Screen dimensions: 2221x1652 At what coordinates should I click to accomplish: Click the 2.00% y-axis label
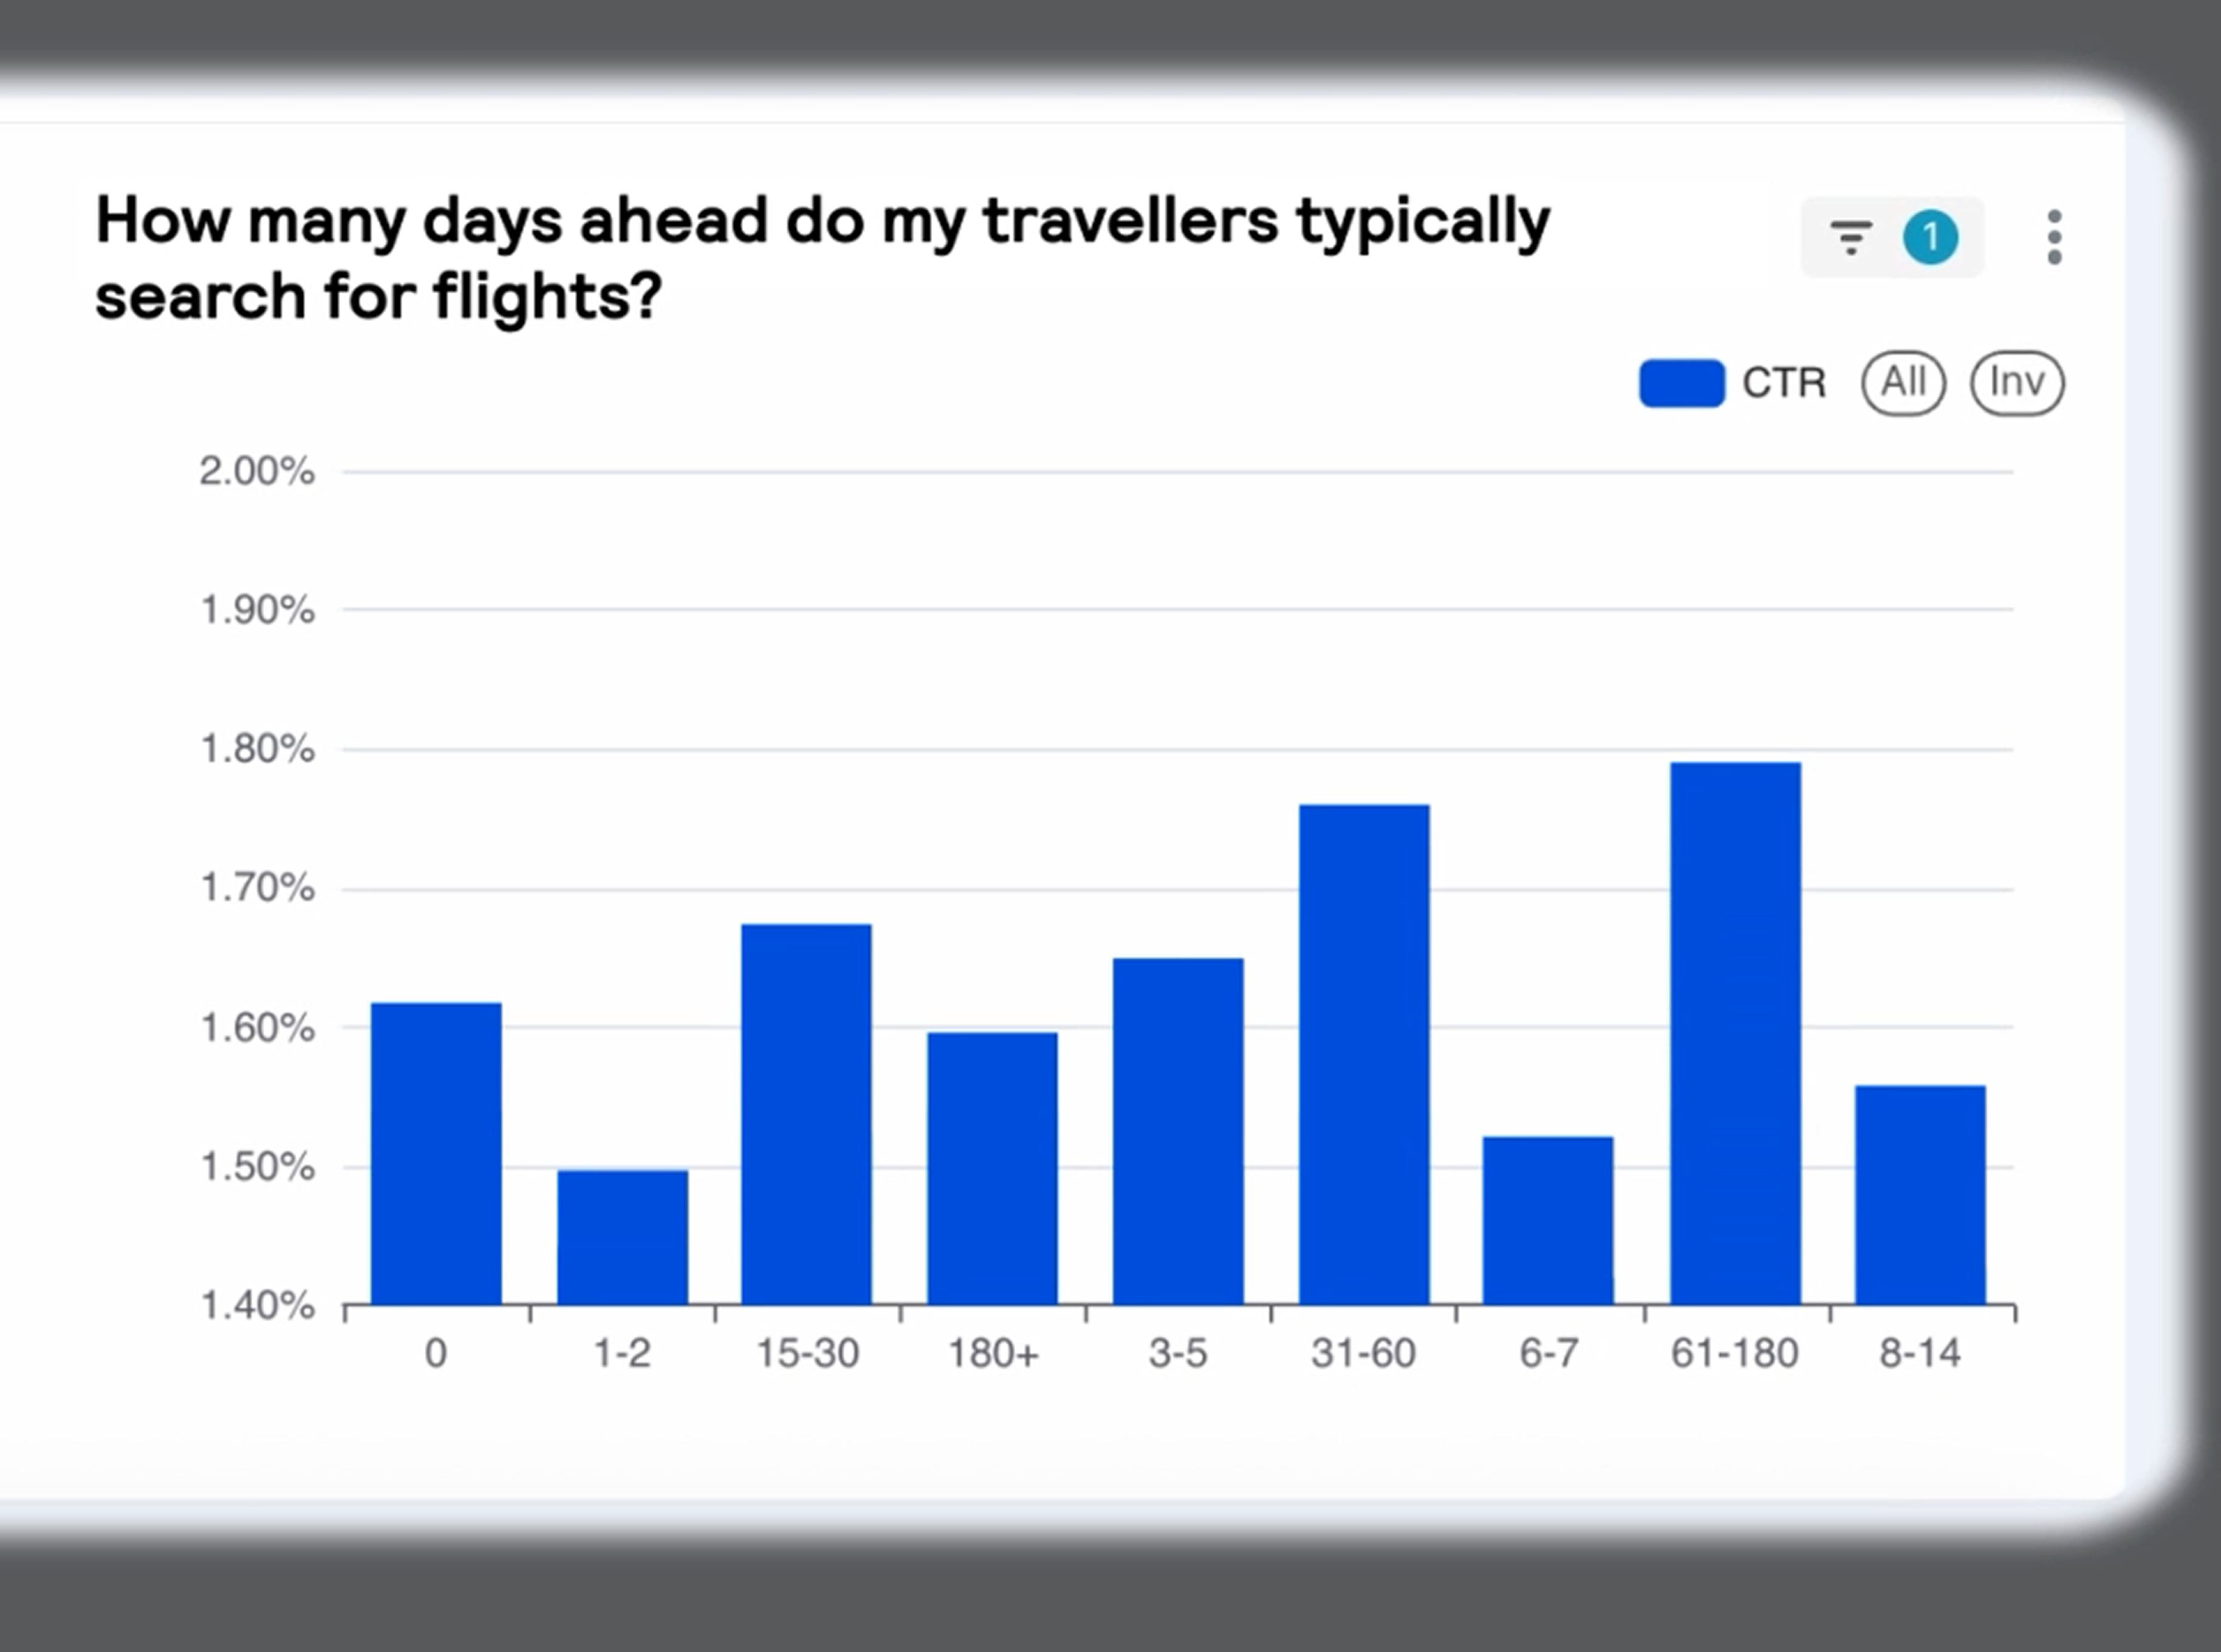257,471
